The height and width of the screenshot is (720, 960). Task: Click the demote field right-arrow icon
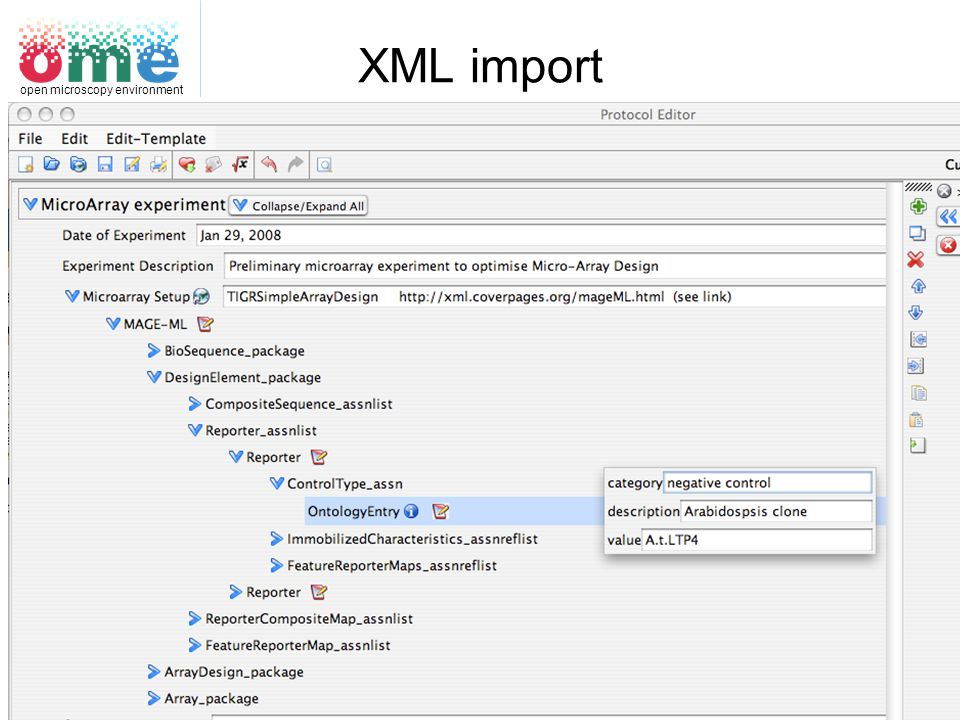(915, 366)
